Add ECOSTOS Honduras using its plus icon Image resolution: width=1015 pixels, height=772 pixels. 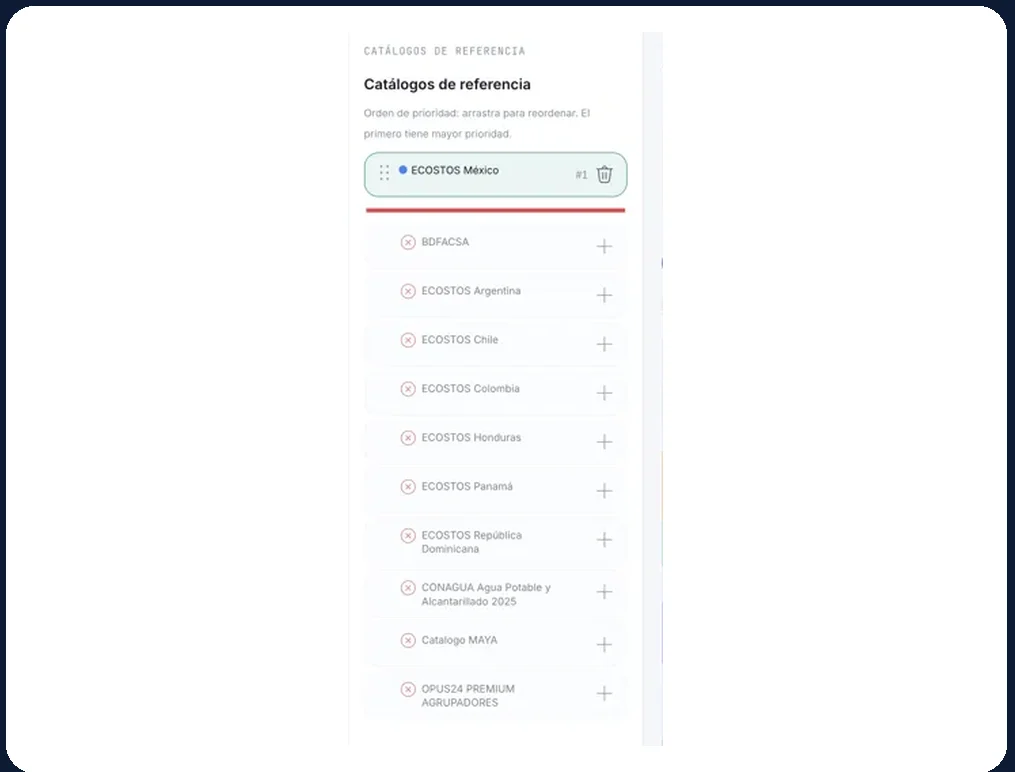tap(604, 441)
